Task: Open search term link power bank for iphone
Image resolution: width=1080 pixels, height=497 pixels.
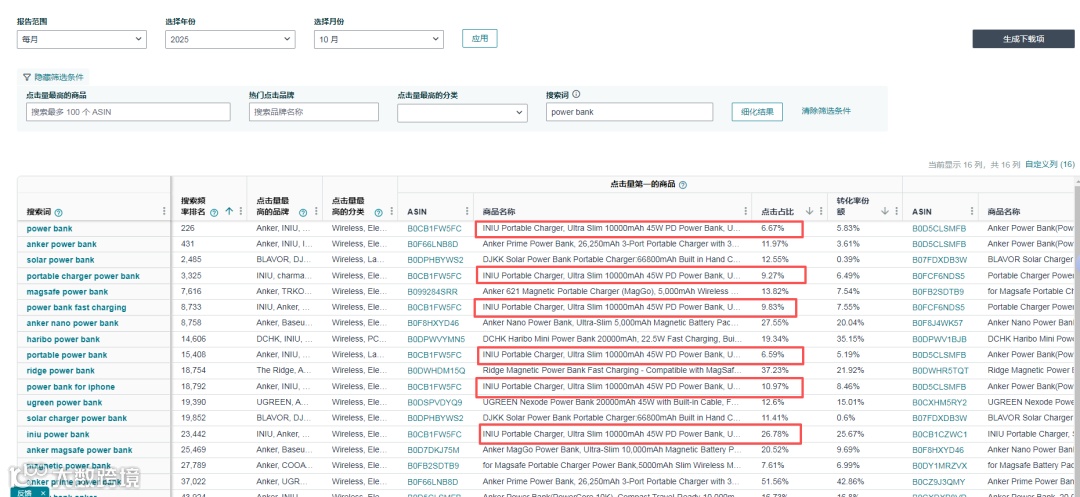Action: (x=70, y=387)
